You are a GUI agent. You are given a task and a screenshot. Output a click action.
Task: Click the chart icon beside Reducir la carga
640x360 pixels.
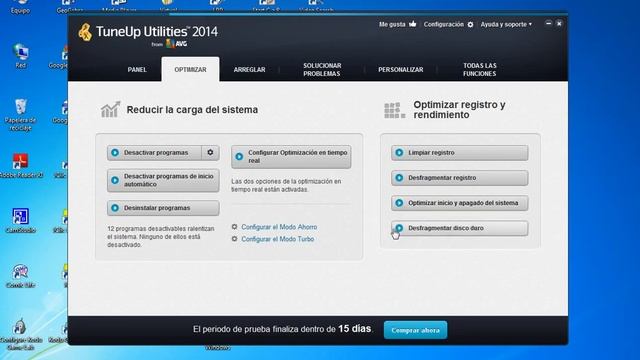pyautogui.click(x=111, y=109)
